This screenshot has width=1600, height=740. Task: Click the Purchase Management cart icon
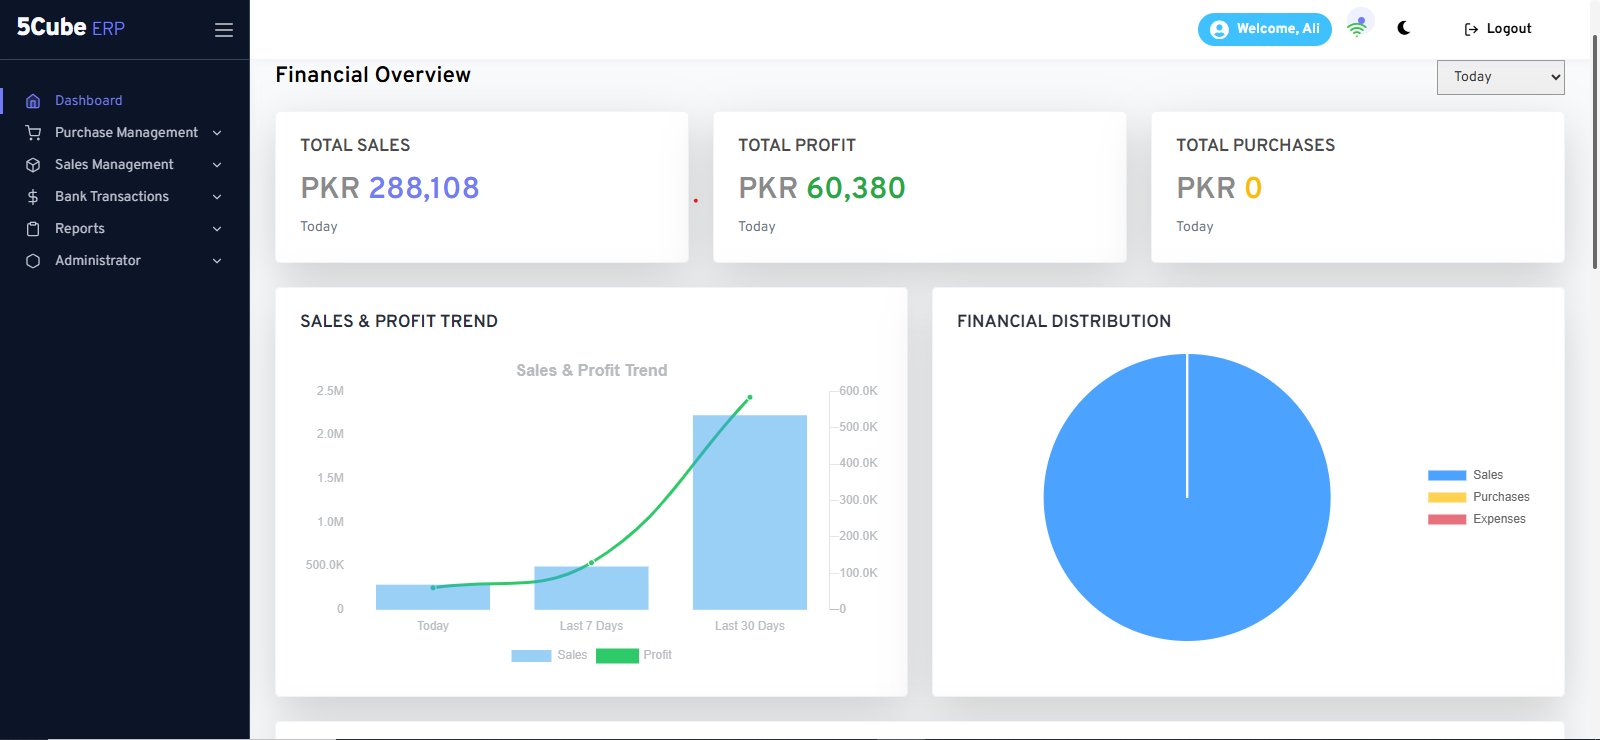tap(33, 133)
